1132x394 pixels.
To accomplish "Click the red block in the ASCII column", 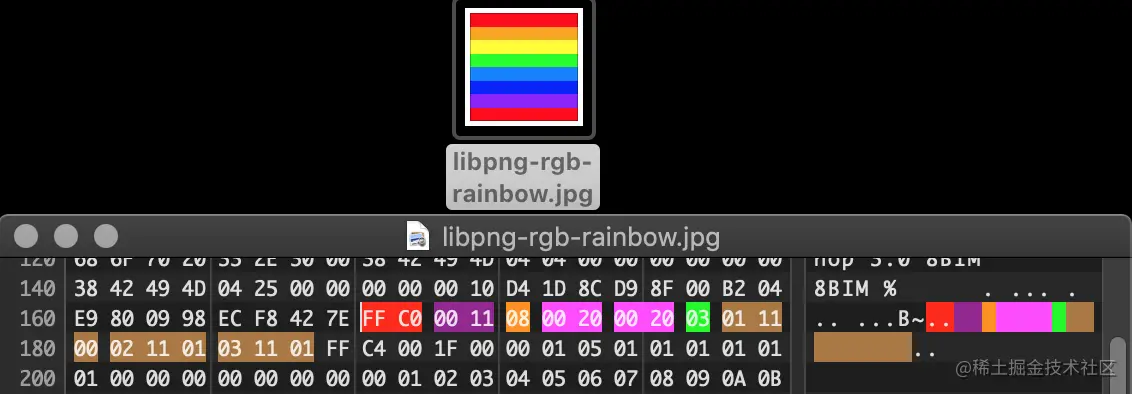I will [939, 318].
